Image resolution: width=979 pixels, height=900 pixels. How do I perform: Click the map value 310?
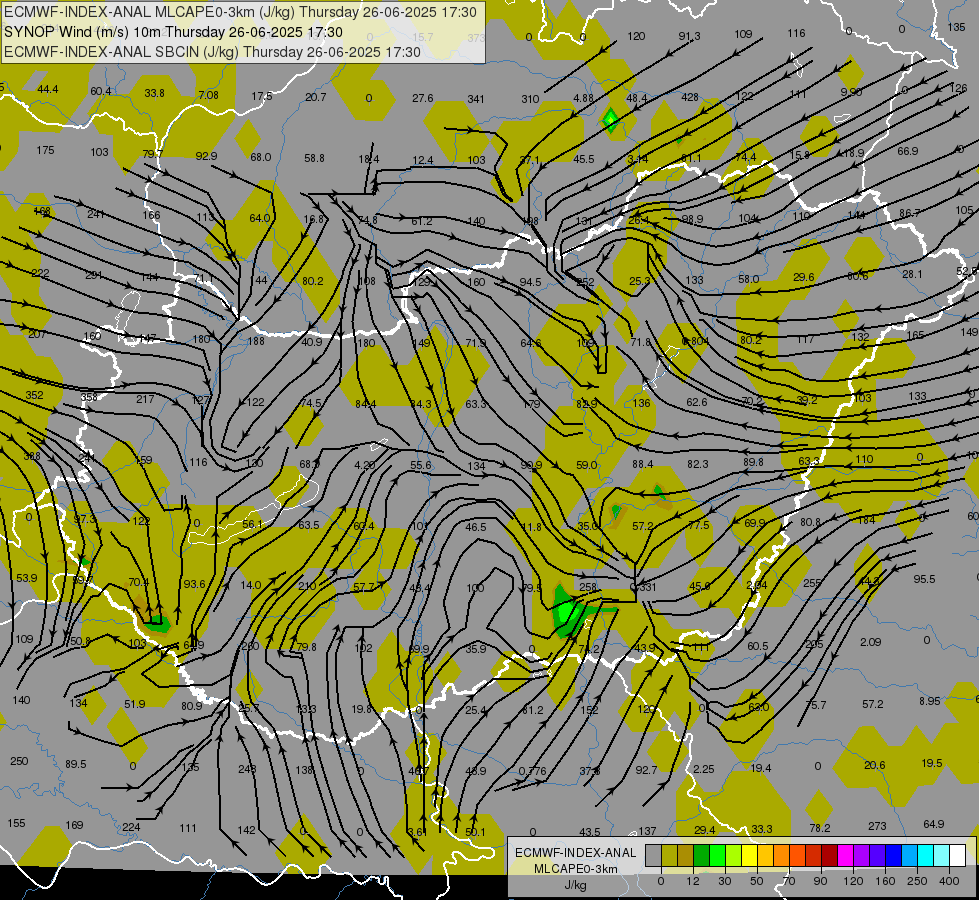[x=530, y=99]
